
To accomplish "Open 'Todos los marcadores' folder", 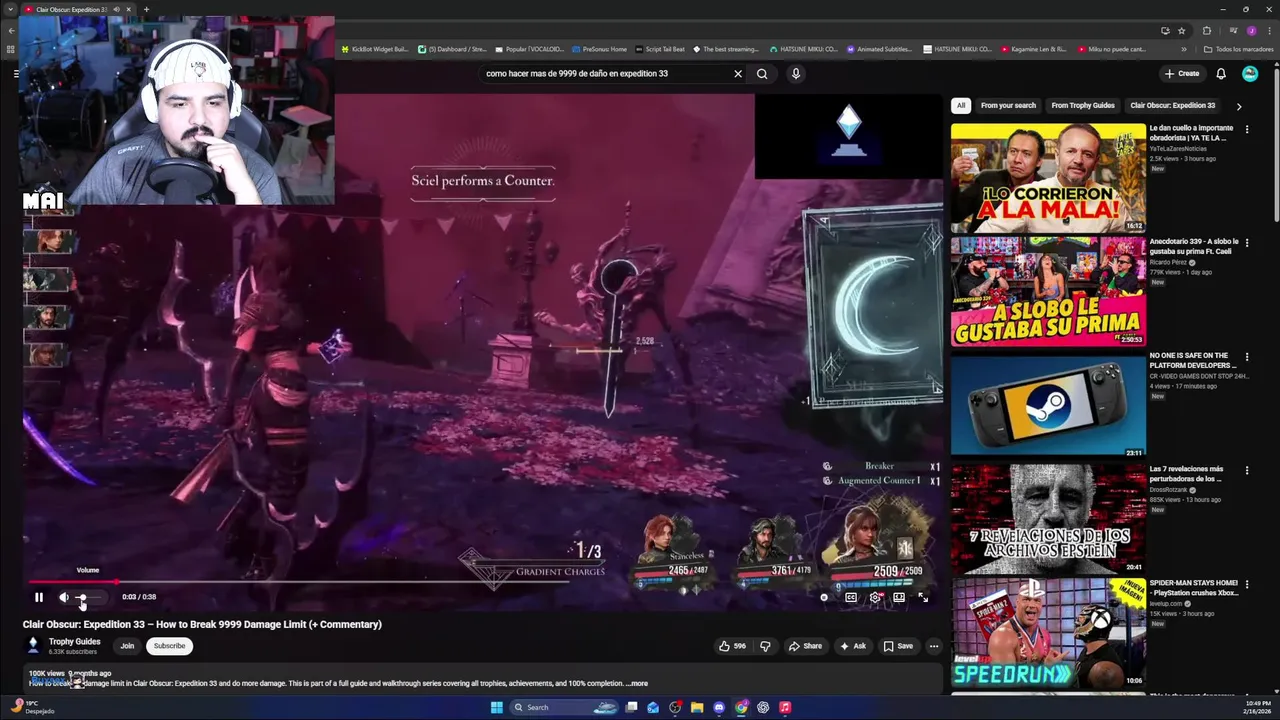I will (1238, 49).
